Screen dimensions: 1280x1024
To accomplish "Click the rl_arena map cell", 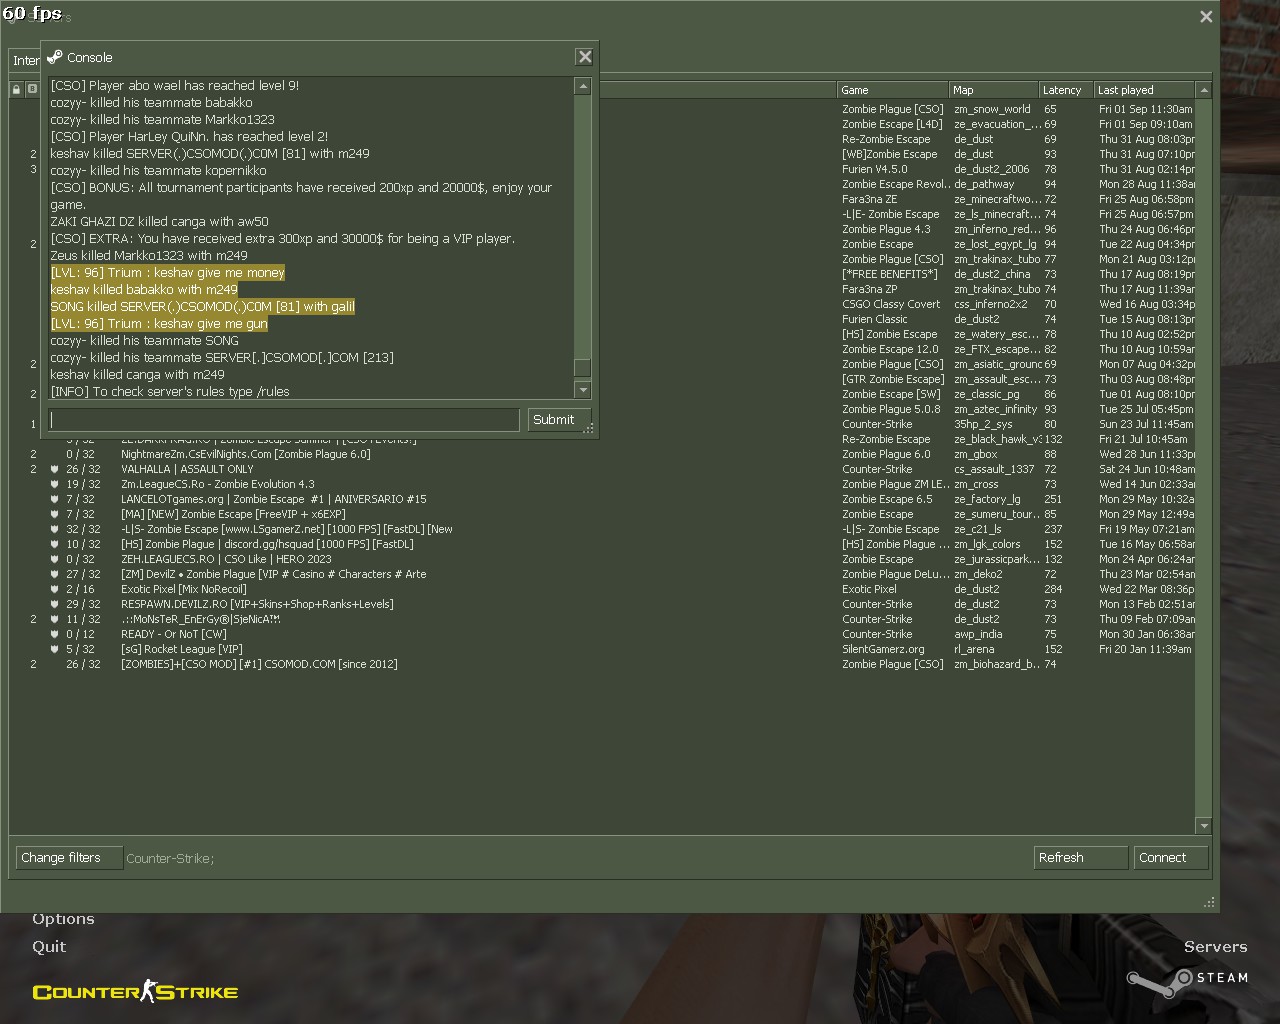I will tap(974, 649).
